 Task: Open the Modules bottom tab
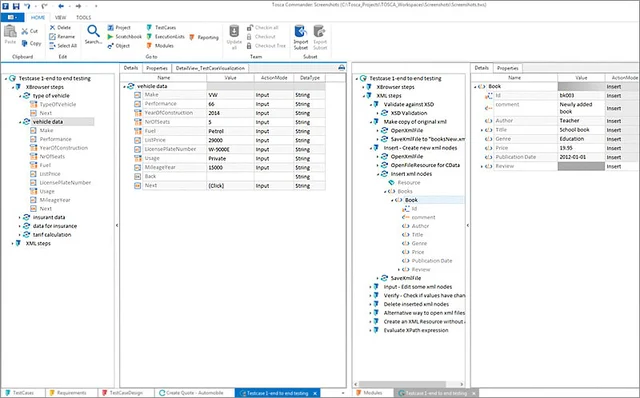click(373, 393)
